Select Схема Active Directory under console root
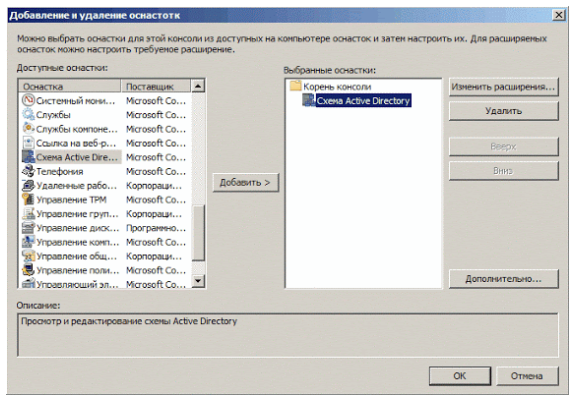Viewport: 577px width, 405px height. click(x=363, y=100)
